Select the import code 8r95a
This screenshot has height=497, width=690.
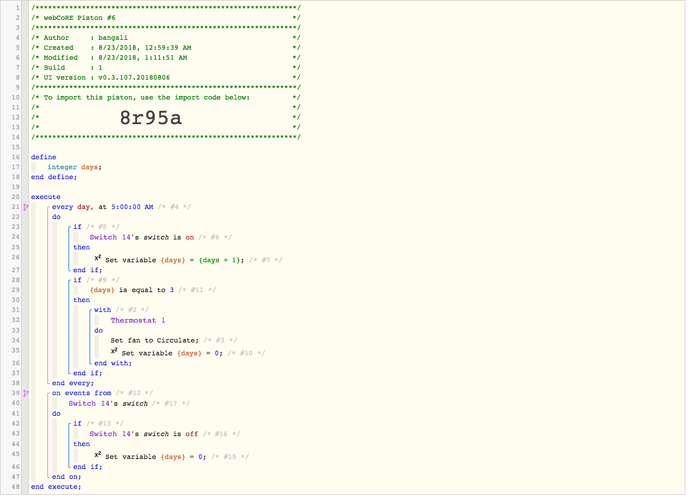(x=150, y=118)
